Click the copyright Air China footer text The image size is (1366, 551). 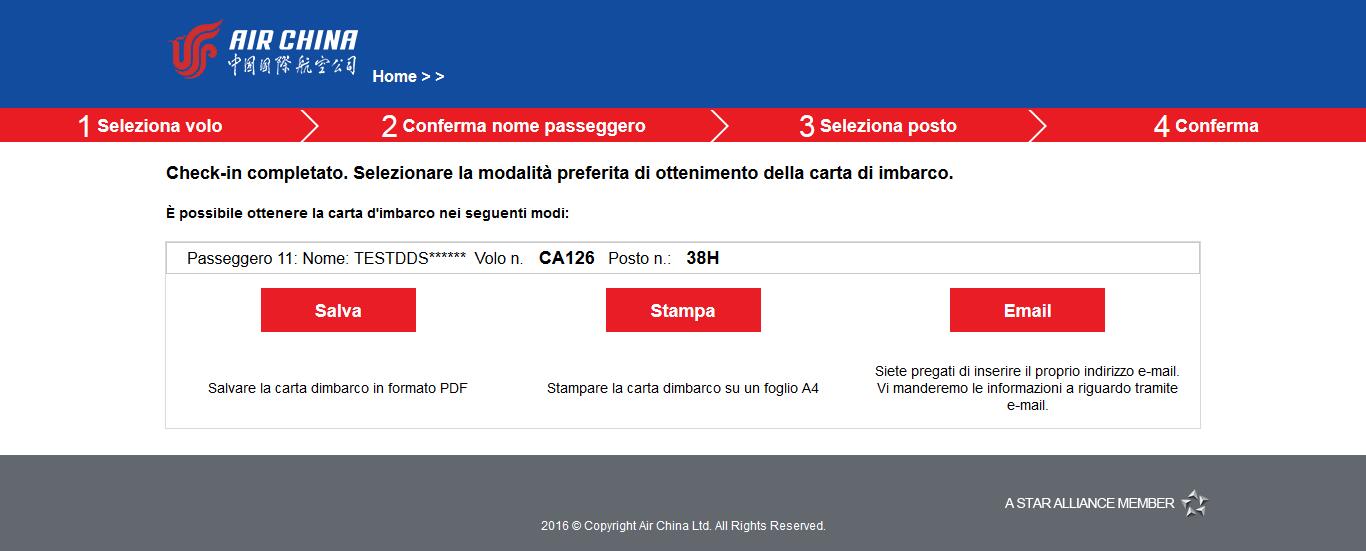tap(683, 525)
